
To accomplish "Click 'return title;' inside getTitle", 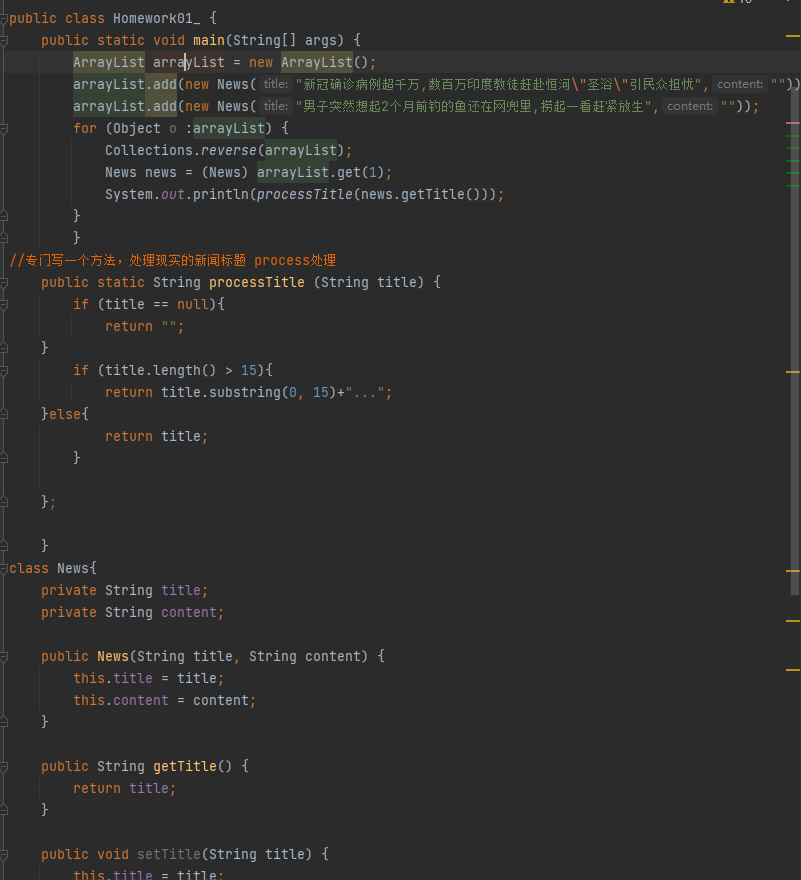I will click(x=125, y=789).
